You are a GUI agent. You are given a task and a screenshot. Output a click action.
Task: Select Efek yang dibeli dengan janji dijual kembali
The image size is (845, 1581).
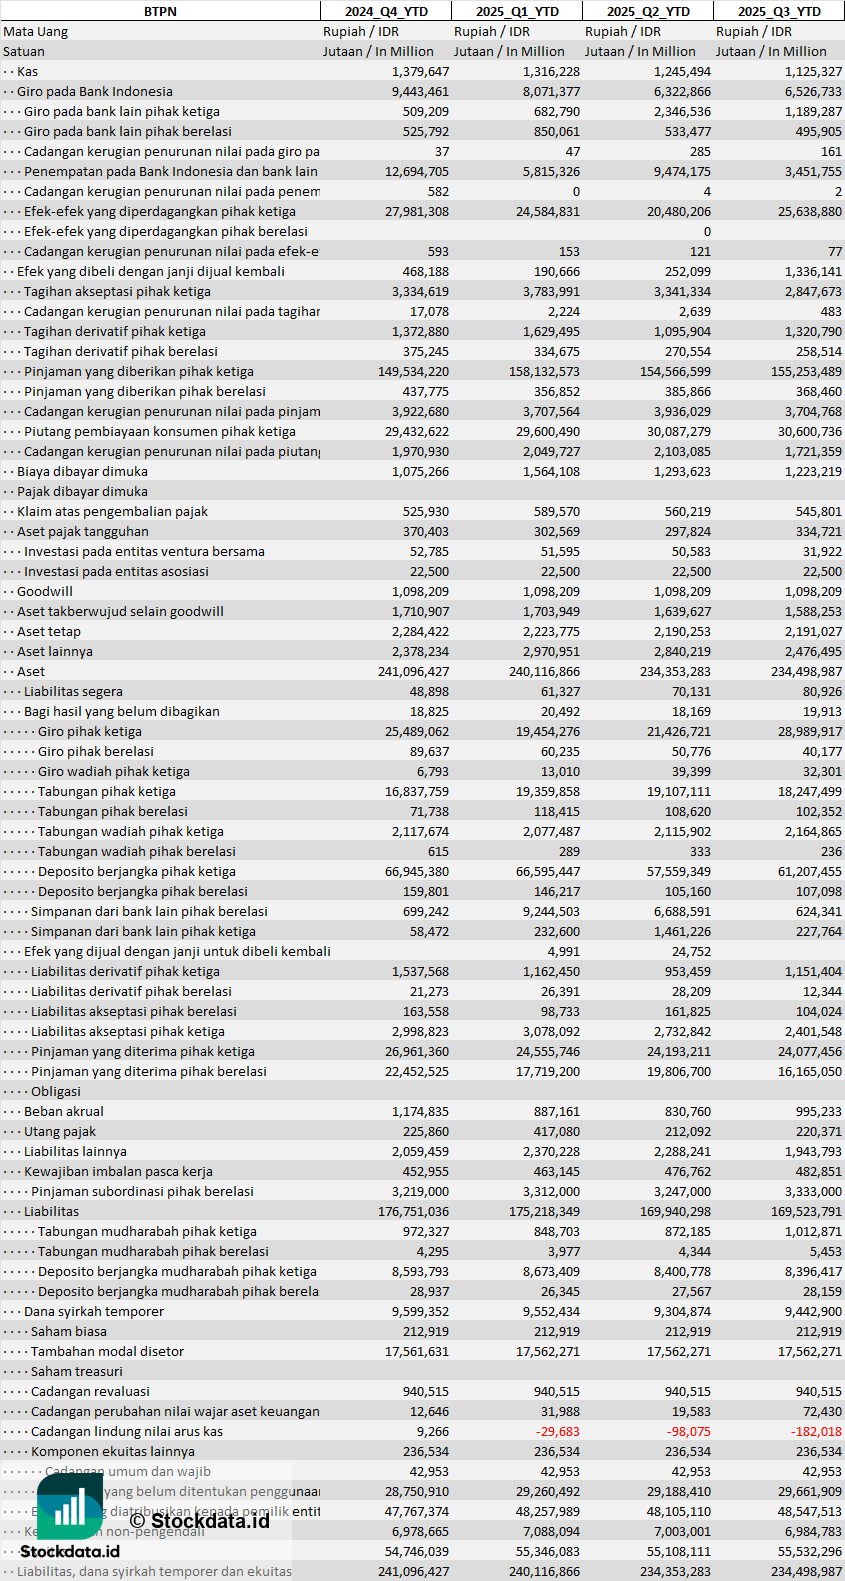151,271
